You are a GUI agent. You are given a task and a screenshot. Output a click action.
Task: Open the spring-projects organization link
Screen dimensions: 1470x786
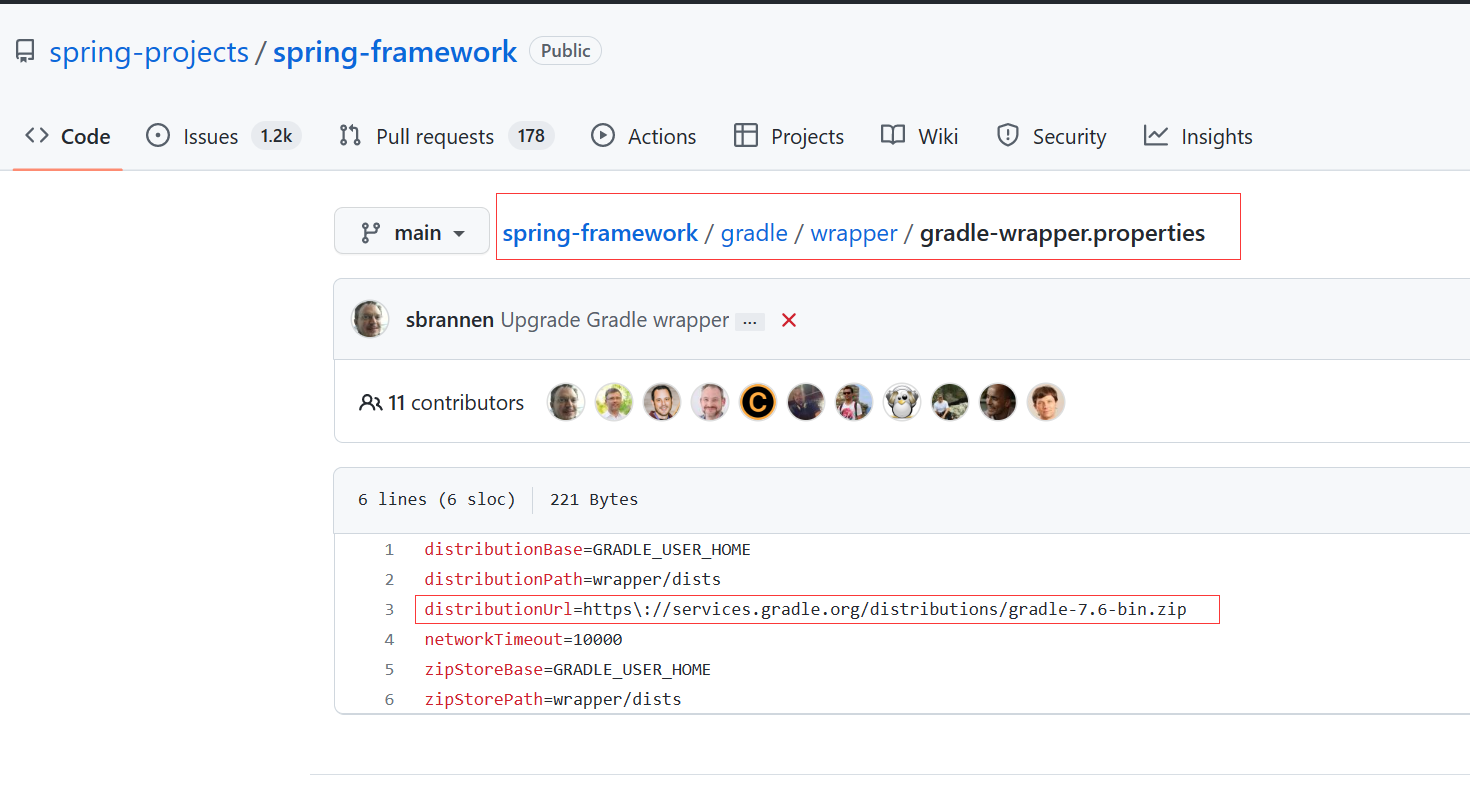[149, 52]
